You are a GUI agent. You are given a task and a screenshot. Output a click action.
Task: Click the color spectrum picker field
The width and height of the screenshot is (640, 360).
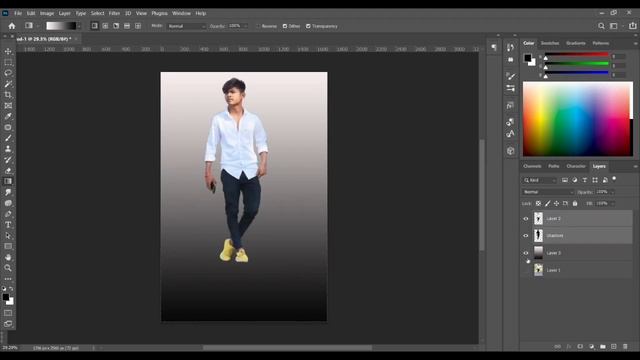pos(578,119)
